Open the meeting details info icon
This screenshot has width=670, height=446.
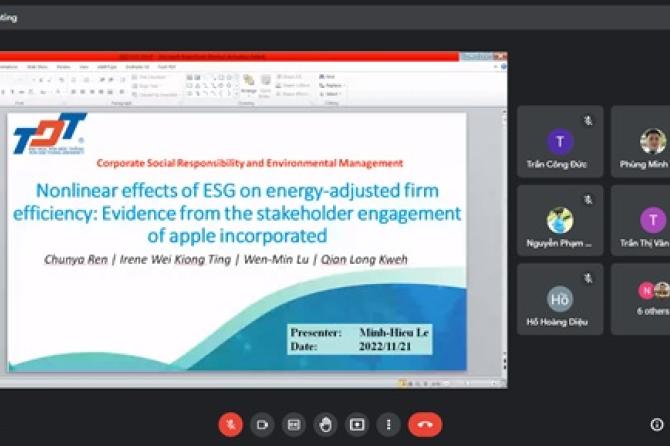tap(656, 424)
